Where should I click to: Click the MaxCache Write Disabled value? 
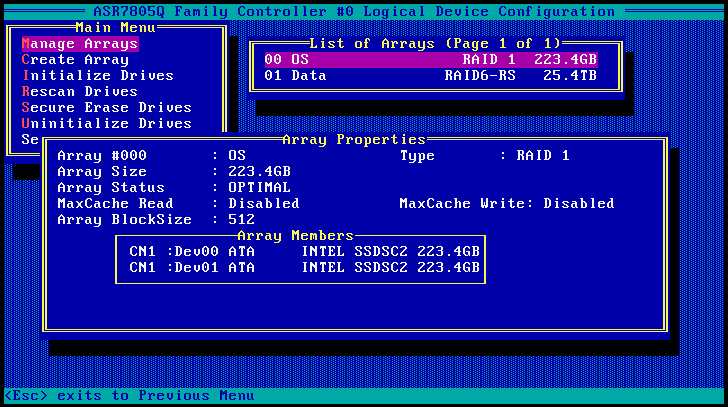point(579,203)
